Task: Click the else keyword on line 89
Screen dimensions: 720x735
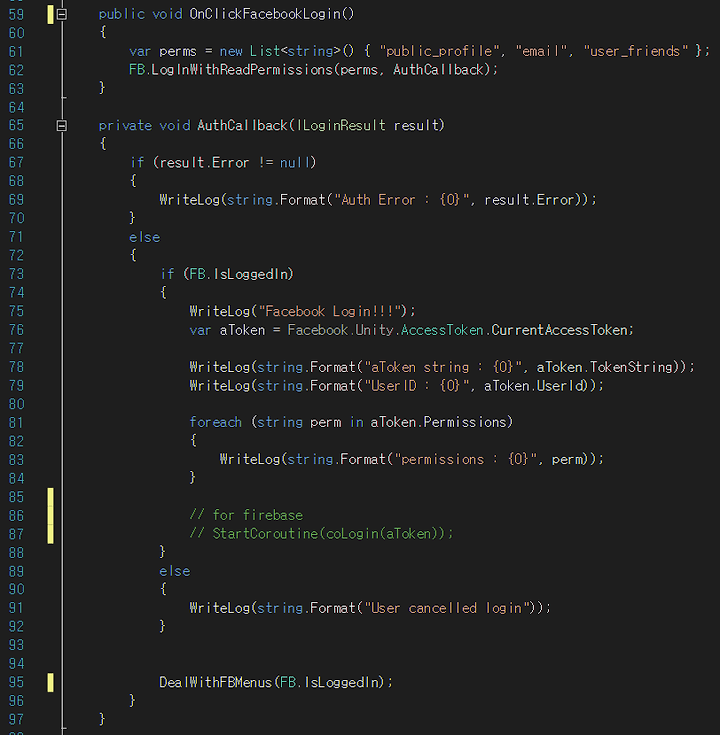Action: [174, 571]
